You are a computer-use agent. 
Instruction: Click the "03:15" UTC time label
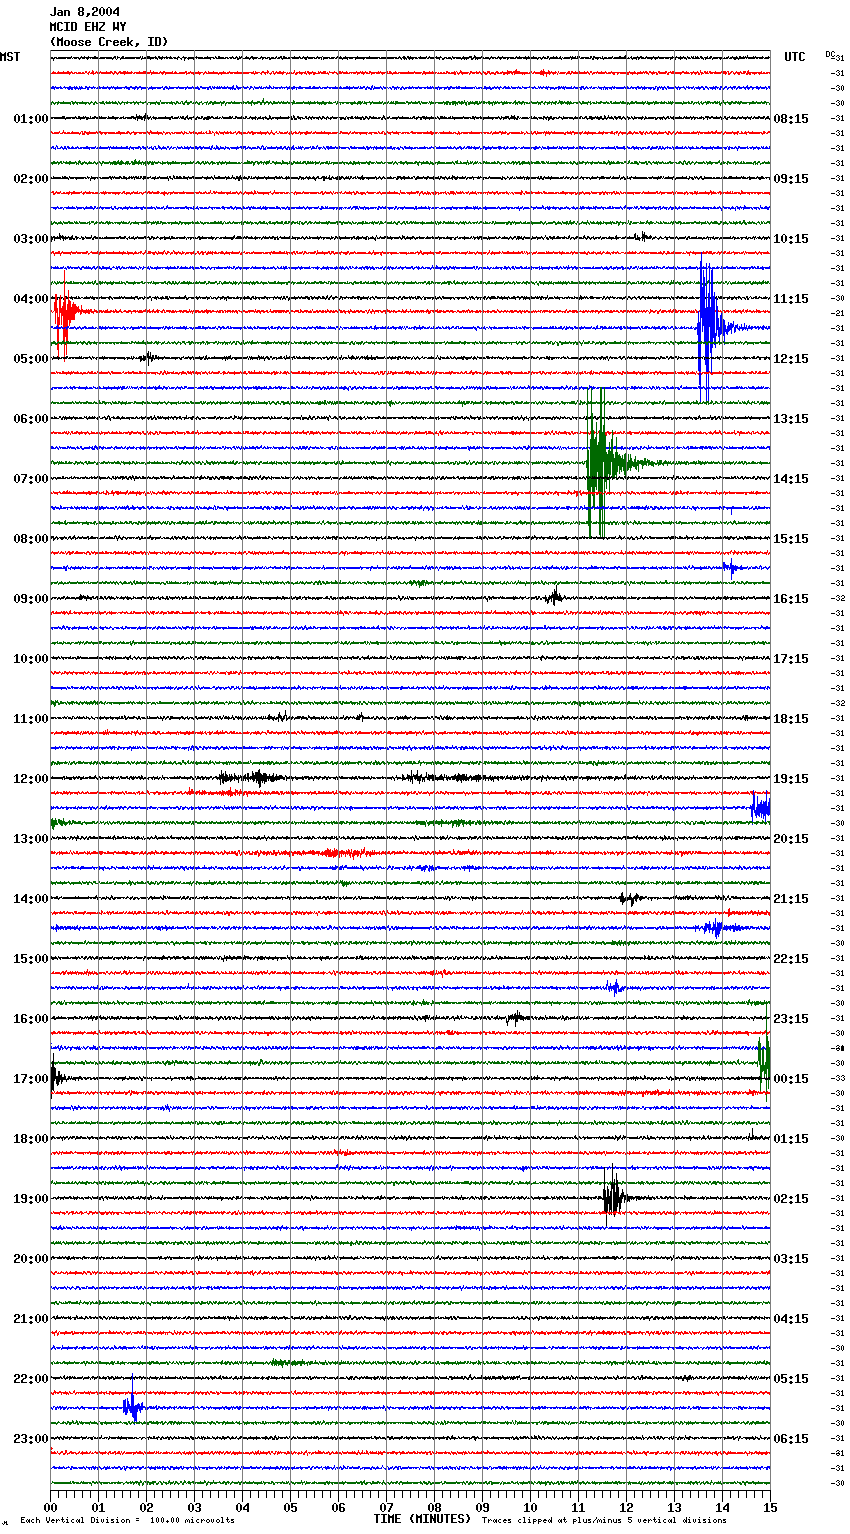(791, 1259)
